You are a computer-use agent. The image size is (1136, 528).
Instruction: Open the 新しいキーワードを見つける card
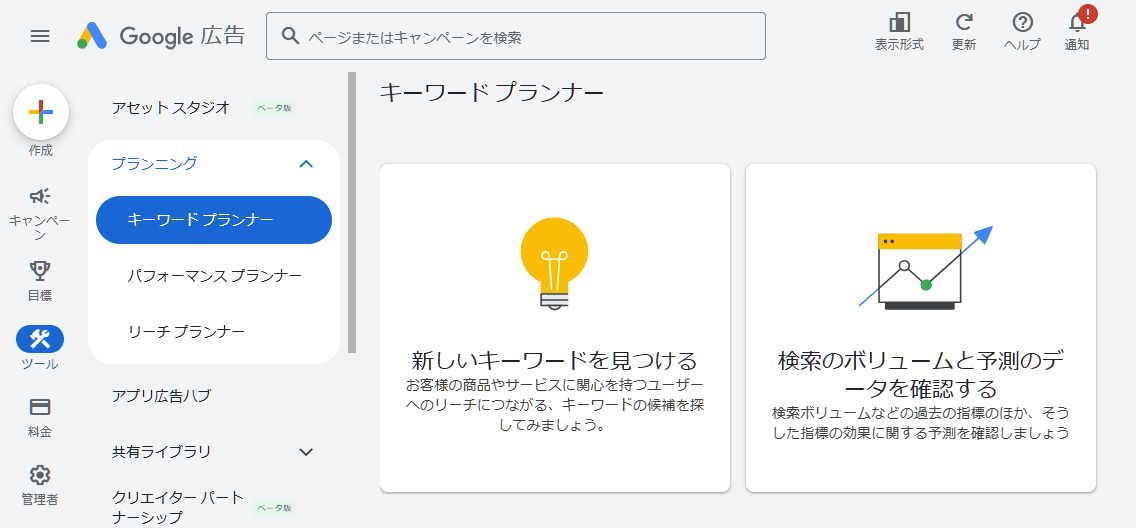pyautogui.click(x=555, y=328)
